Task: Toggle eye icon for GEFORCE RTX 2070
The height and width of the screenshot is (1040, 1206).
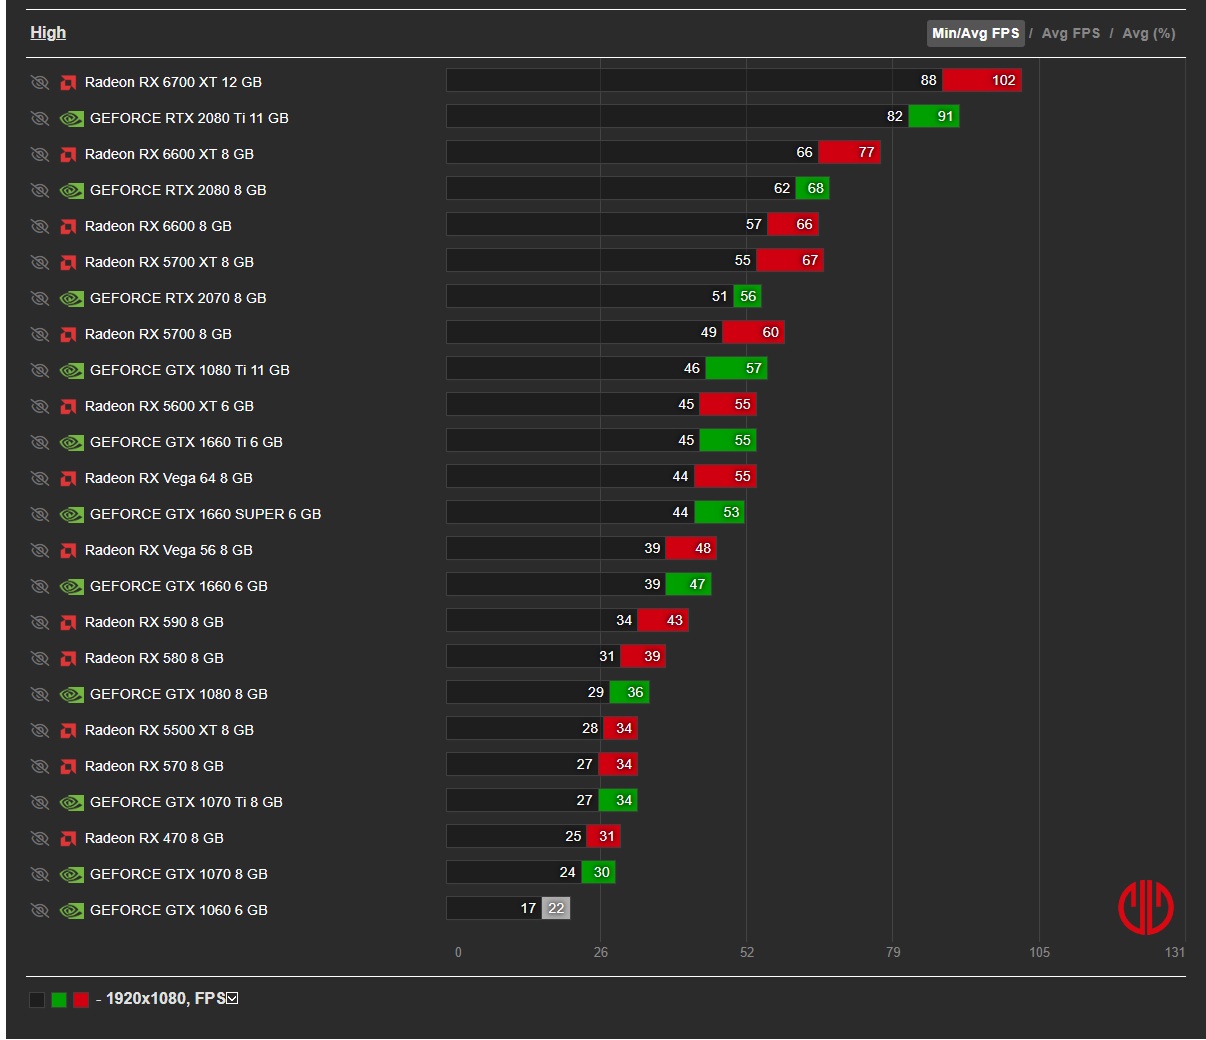Action: pos(40,298)
